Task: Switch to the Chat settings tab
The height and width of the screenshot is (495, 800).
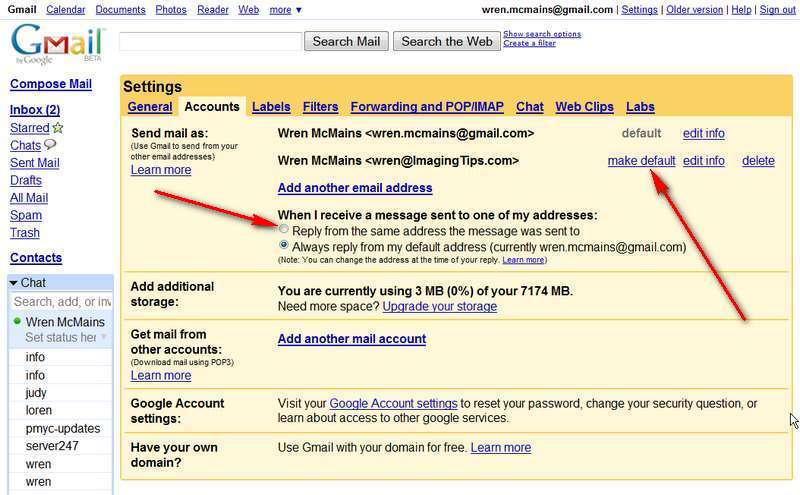Action: coord(530,107)
